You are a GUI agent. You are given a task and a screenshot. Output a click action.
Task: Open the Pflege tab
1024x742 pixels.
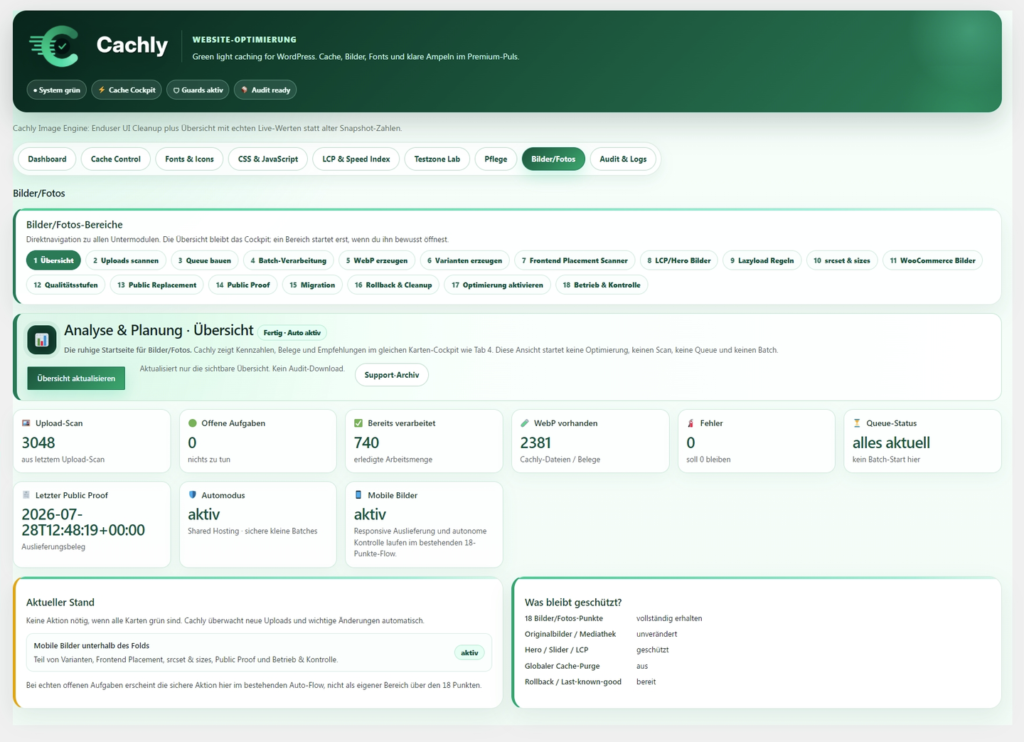[x=496, y=159]
